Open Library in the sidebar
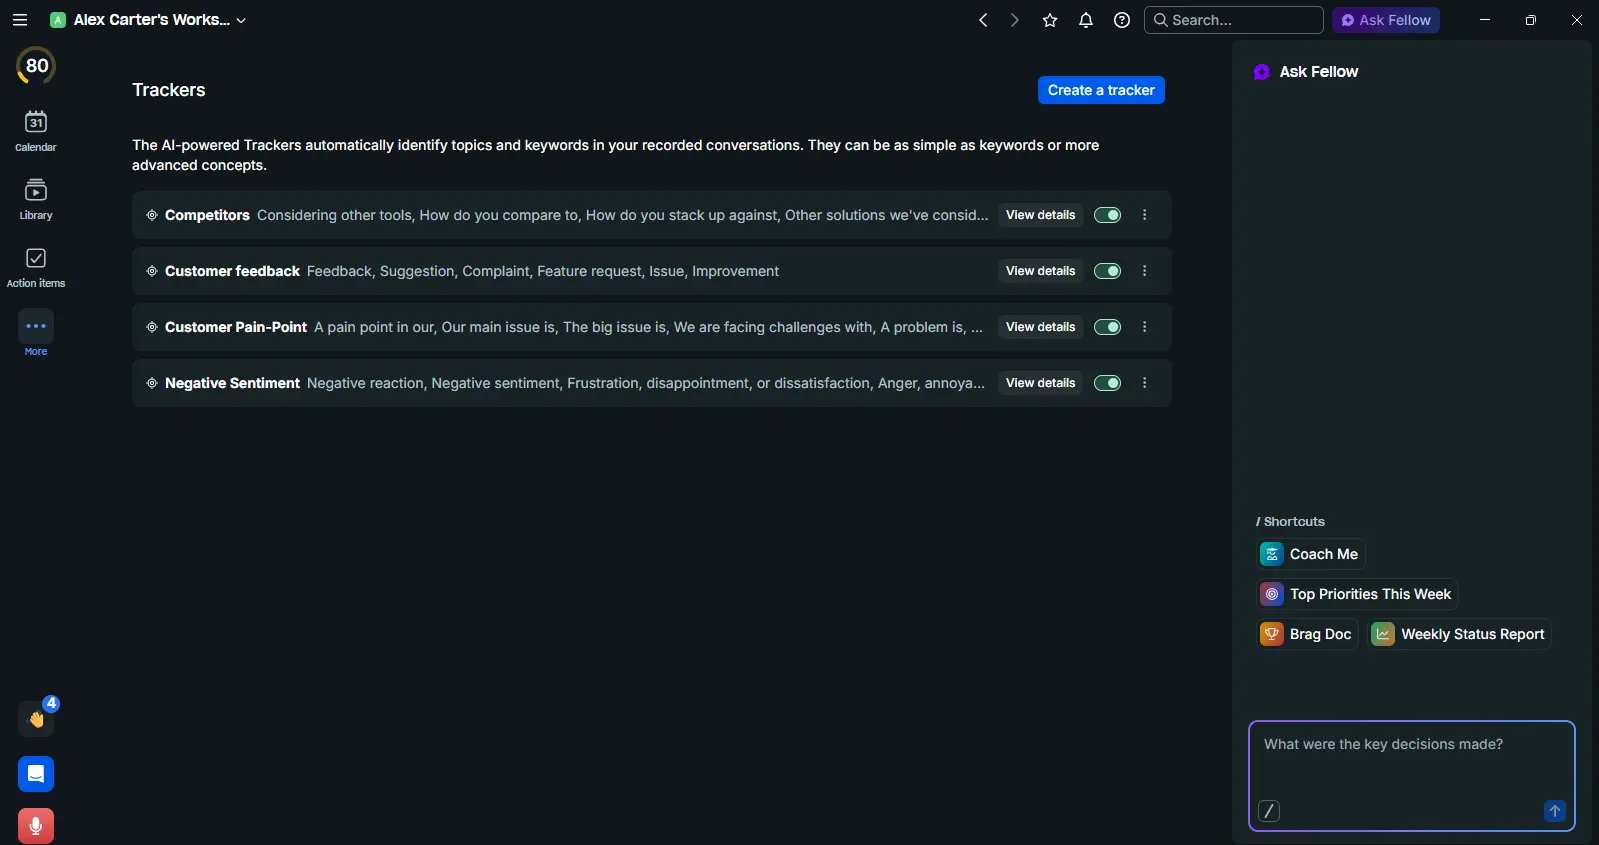The width and height of the screenshot is (1599, 845). [36, 199]
